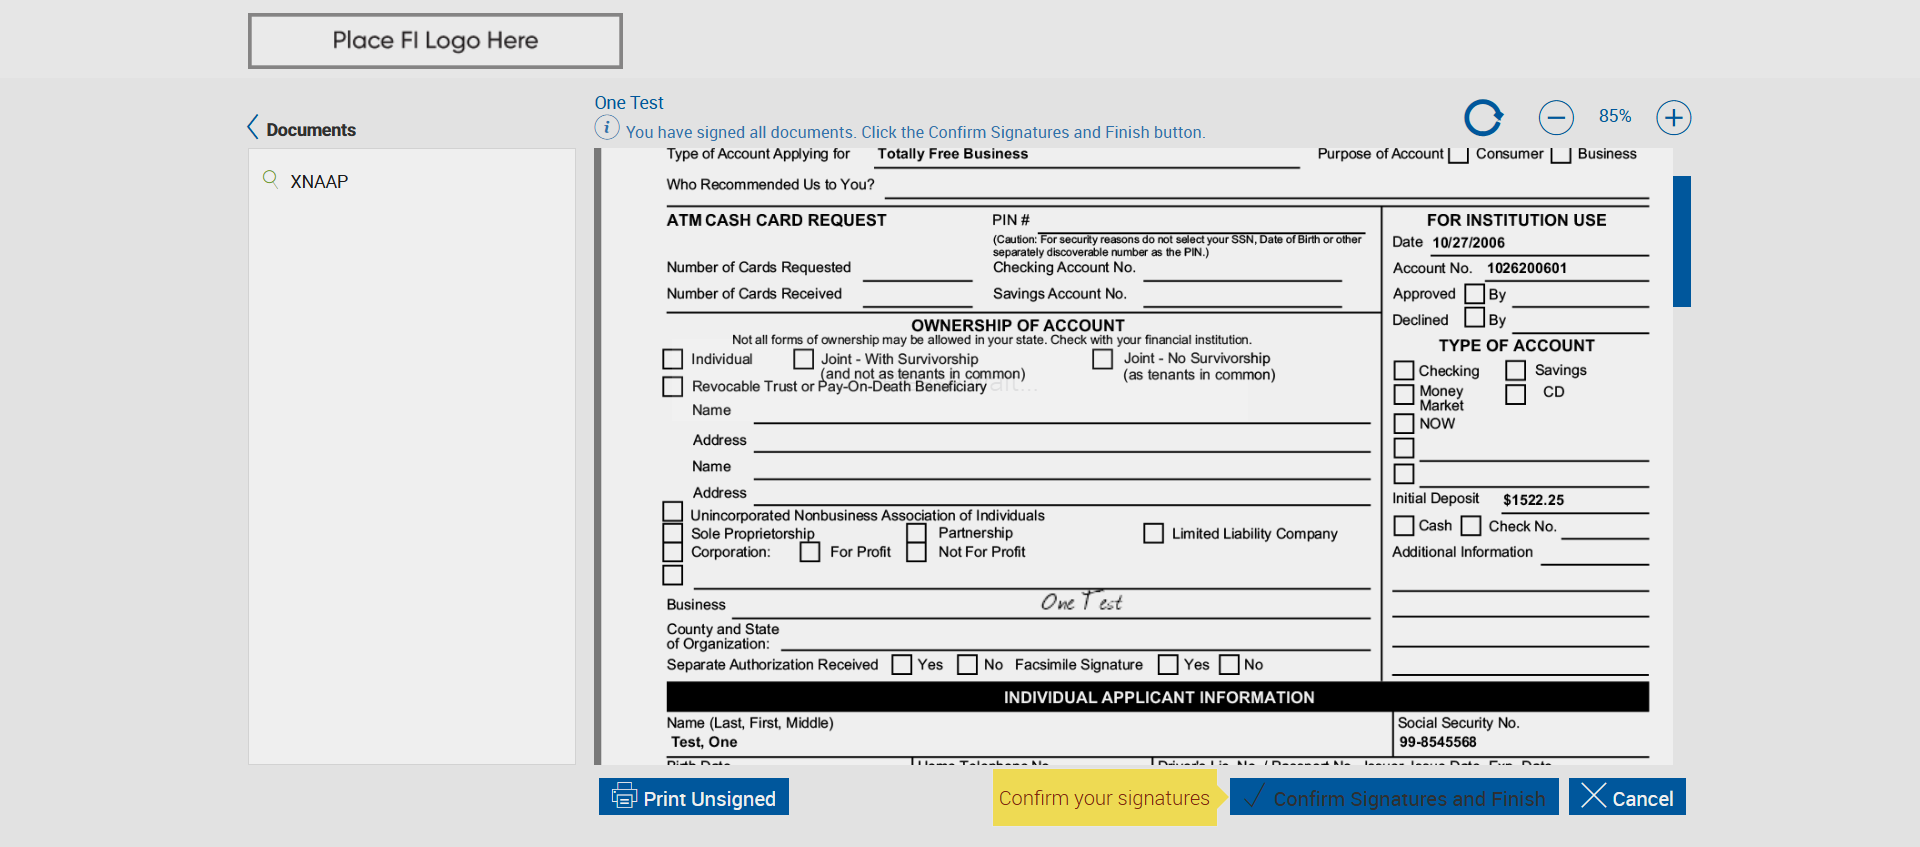Select the CD account checkbox
1920x847 pixels.
[x=1516, y=395]
